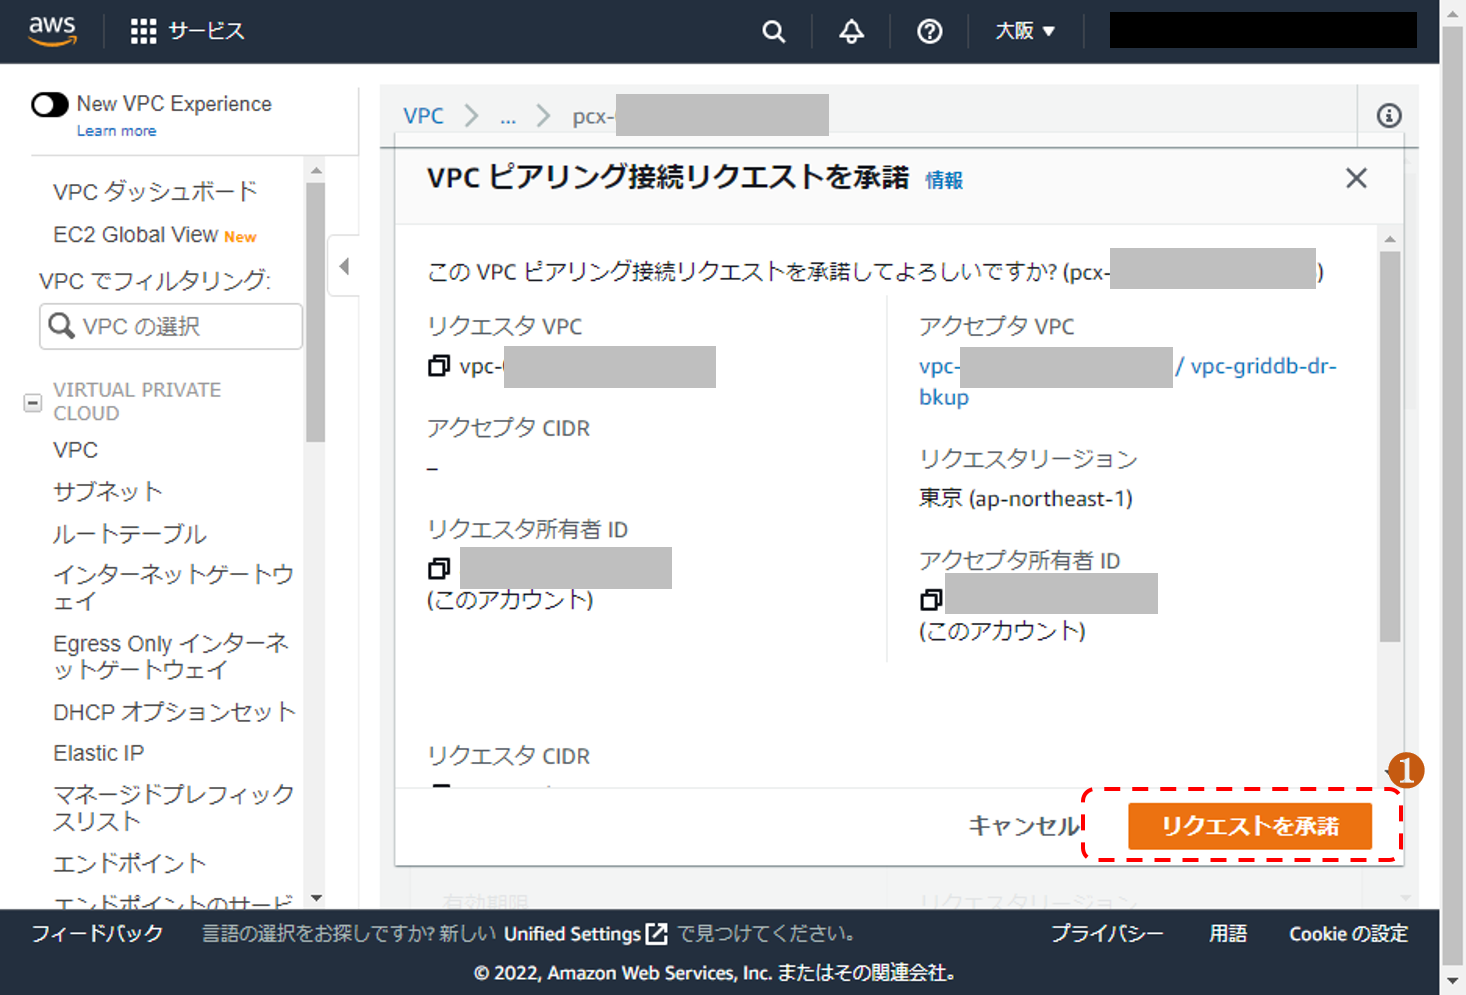
Task: Open the notifications bell icon
Action: click(x=851, y=32)
